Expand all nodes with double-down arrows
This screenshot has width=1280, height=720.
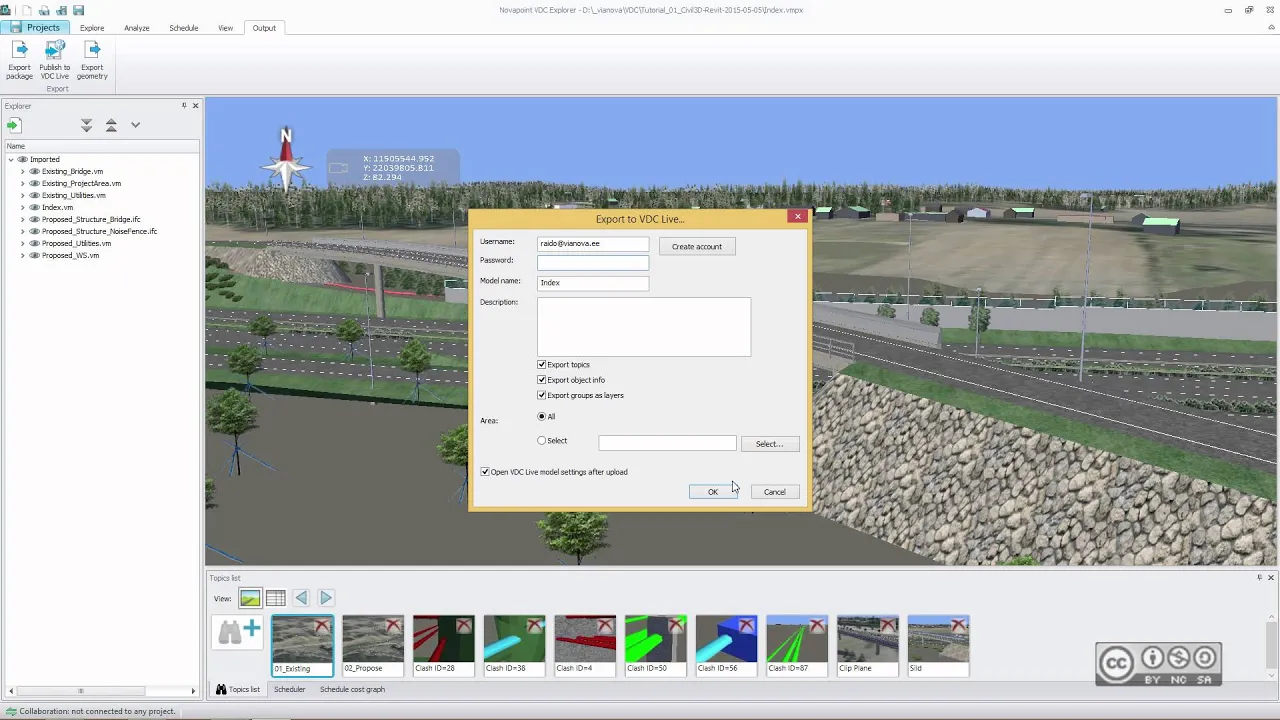[x=86, y=125]
